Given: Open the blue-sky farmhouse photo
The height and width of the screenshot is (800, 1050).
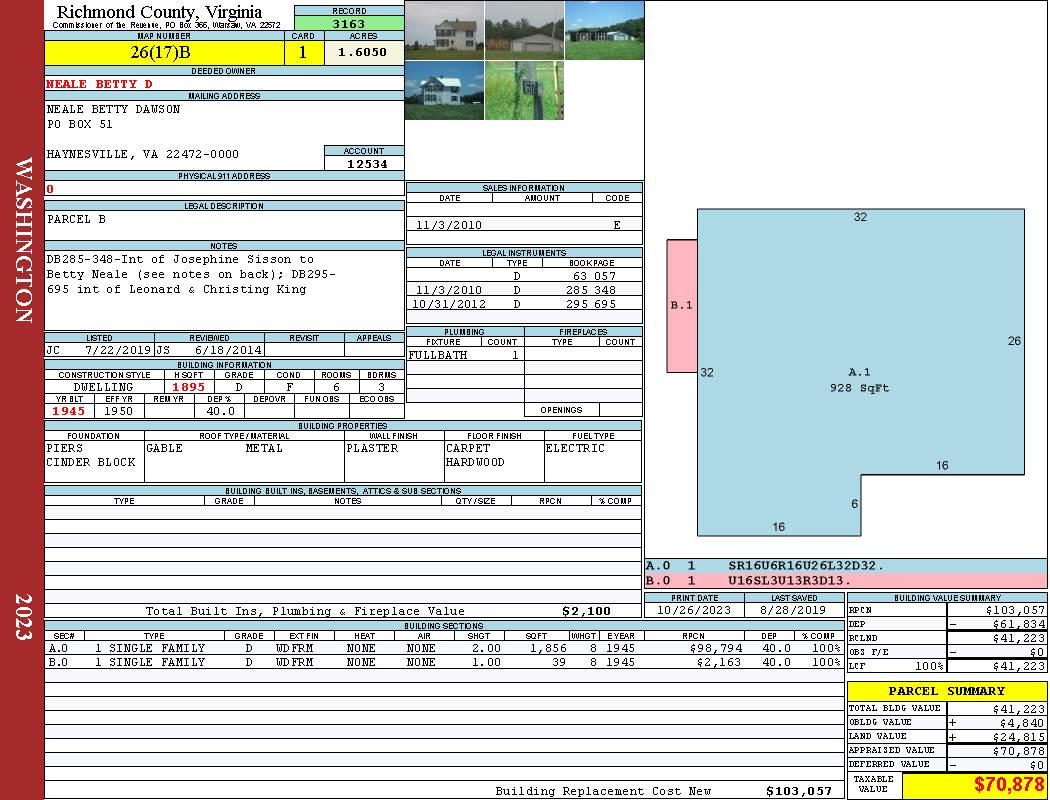Looking at the screenshot, I should click(x=444, y=90).
